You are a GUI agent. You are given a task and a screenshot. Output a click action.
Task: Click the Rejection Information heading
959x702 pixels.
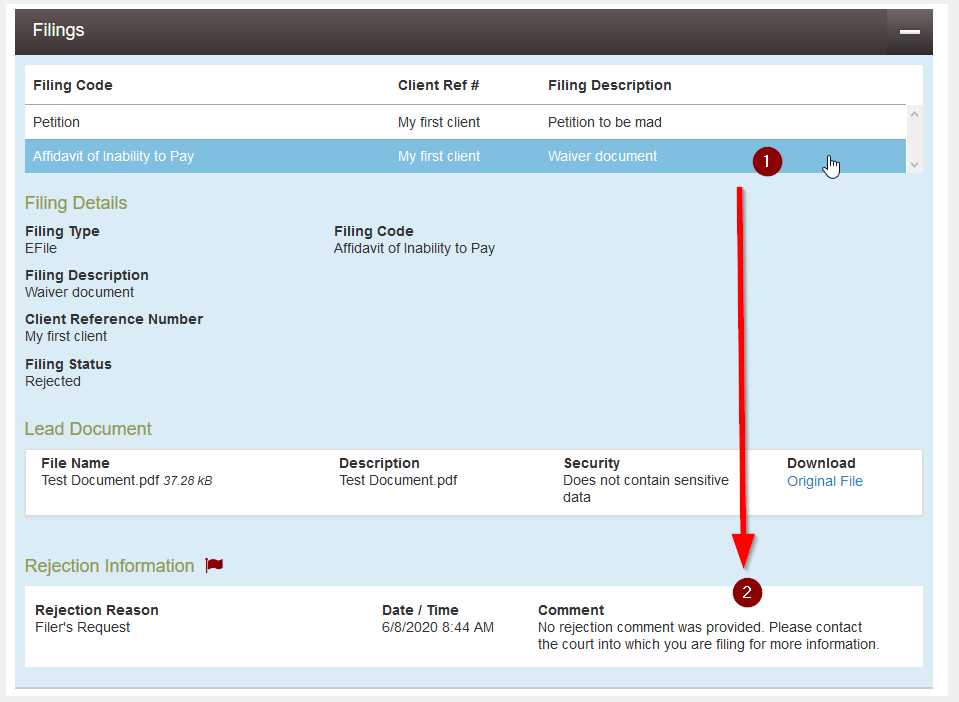(109, 566)
